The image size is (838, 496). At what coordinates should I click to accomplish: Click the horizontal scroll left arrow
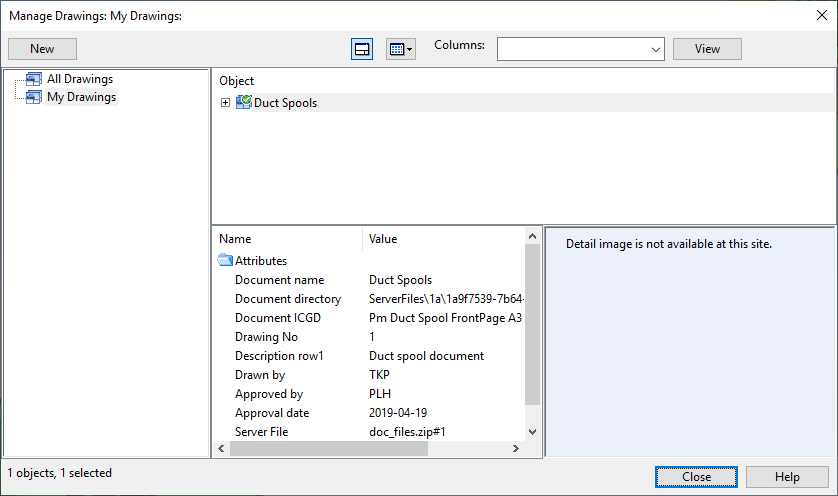click(x=221, y=449)
